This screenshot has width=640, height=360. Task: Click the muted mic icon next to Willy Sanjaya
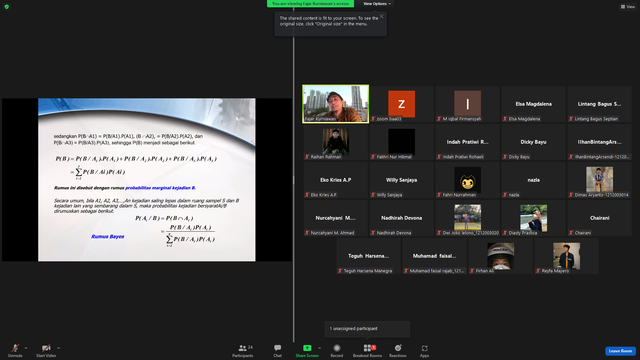click(x=373, y=195)
